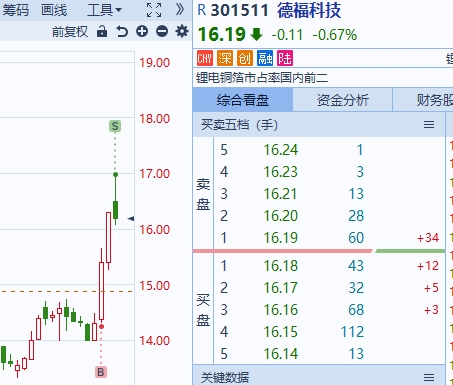
Task: Select buy level 4 price 16.15
Action: click(281, 332)
